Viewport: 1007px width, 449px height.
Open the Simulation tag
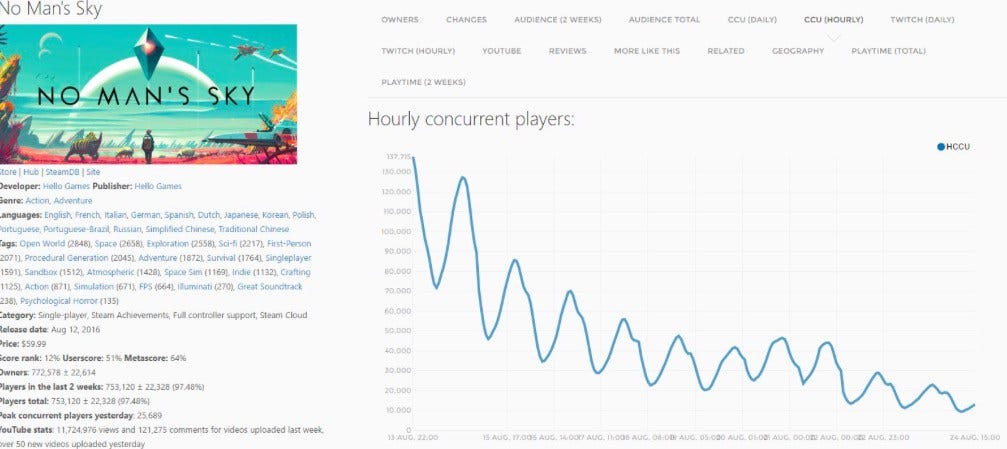pyautogui.click(x=94, y=286)
